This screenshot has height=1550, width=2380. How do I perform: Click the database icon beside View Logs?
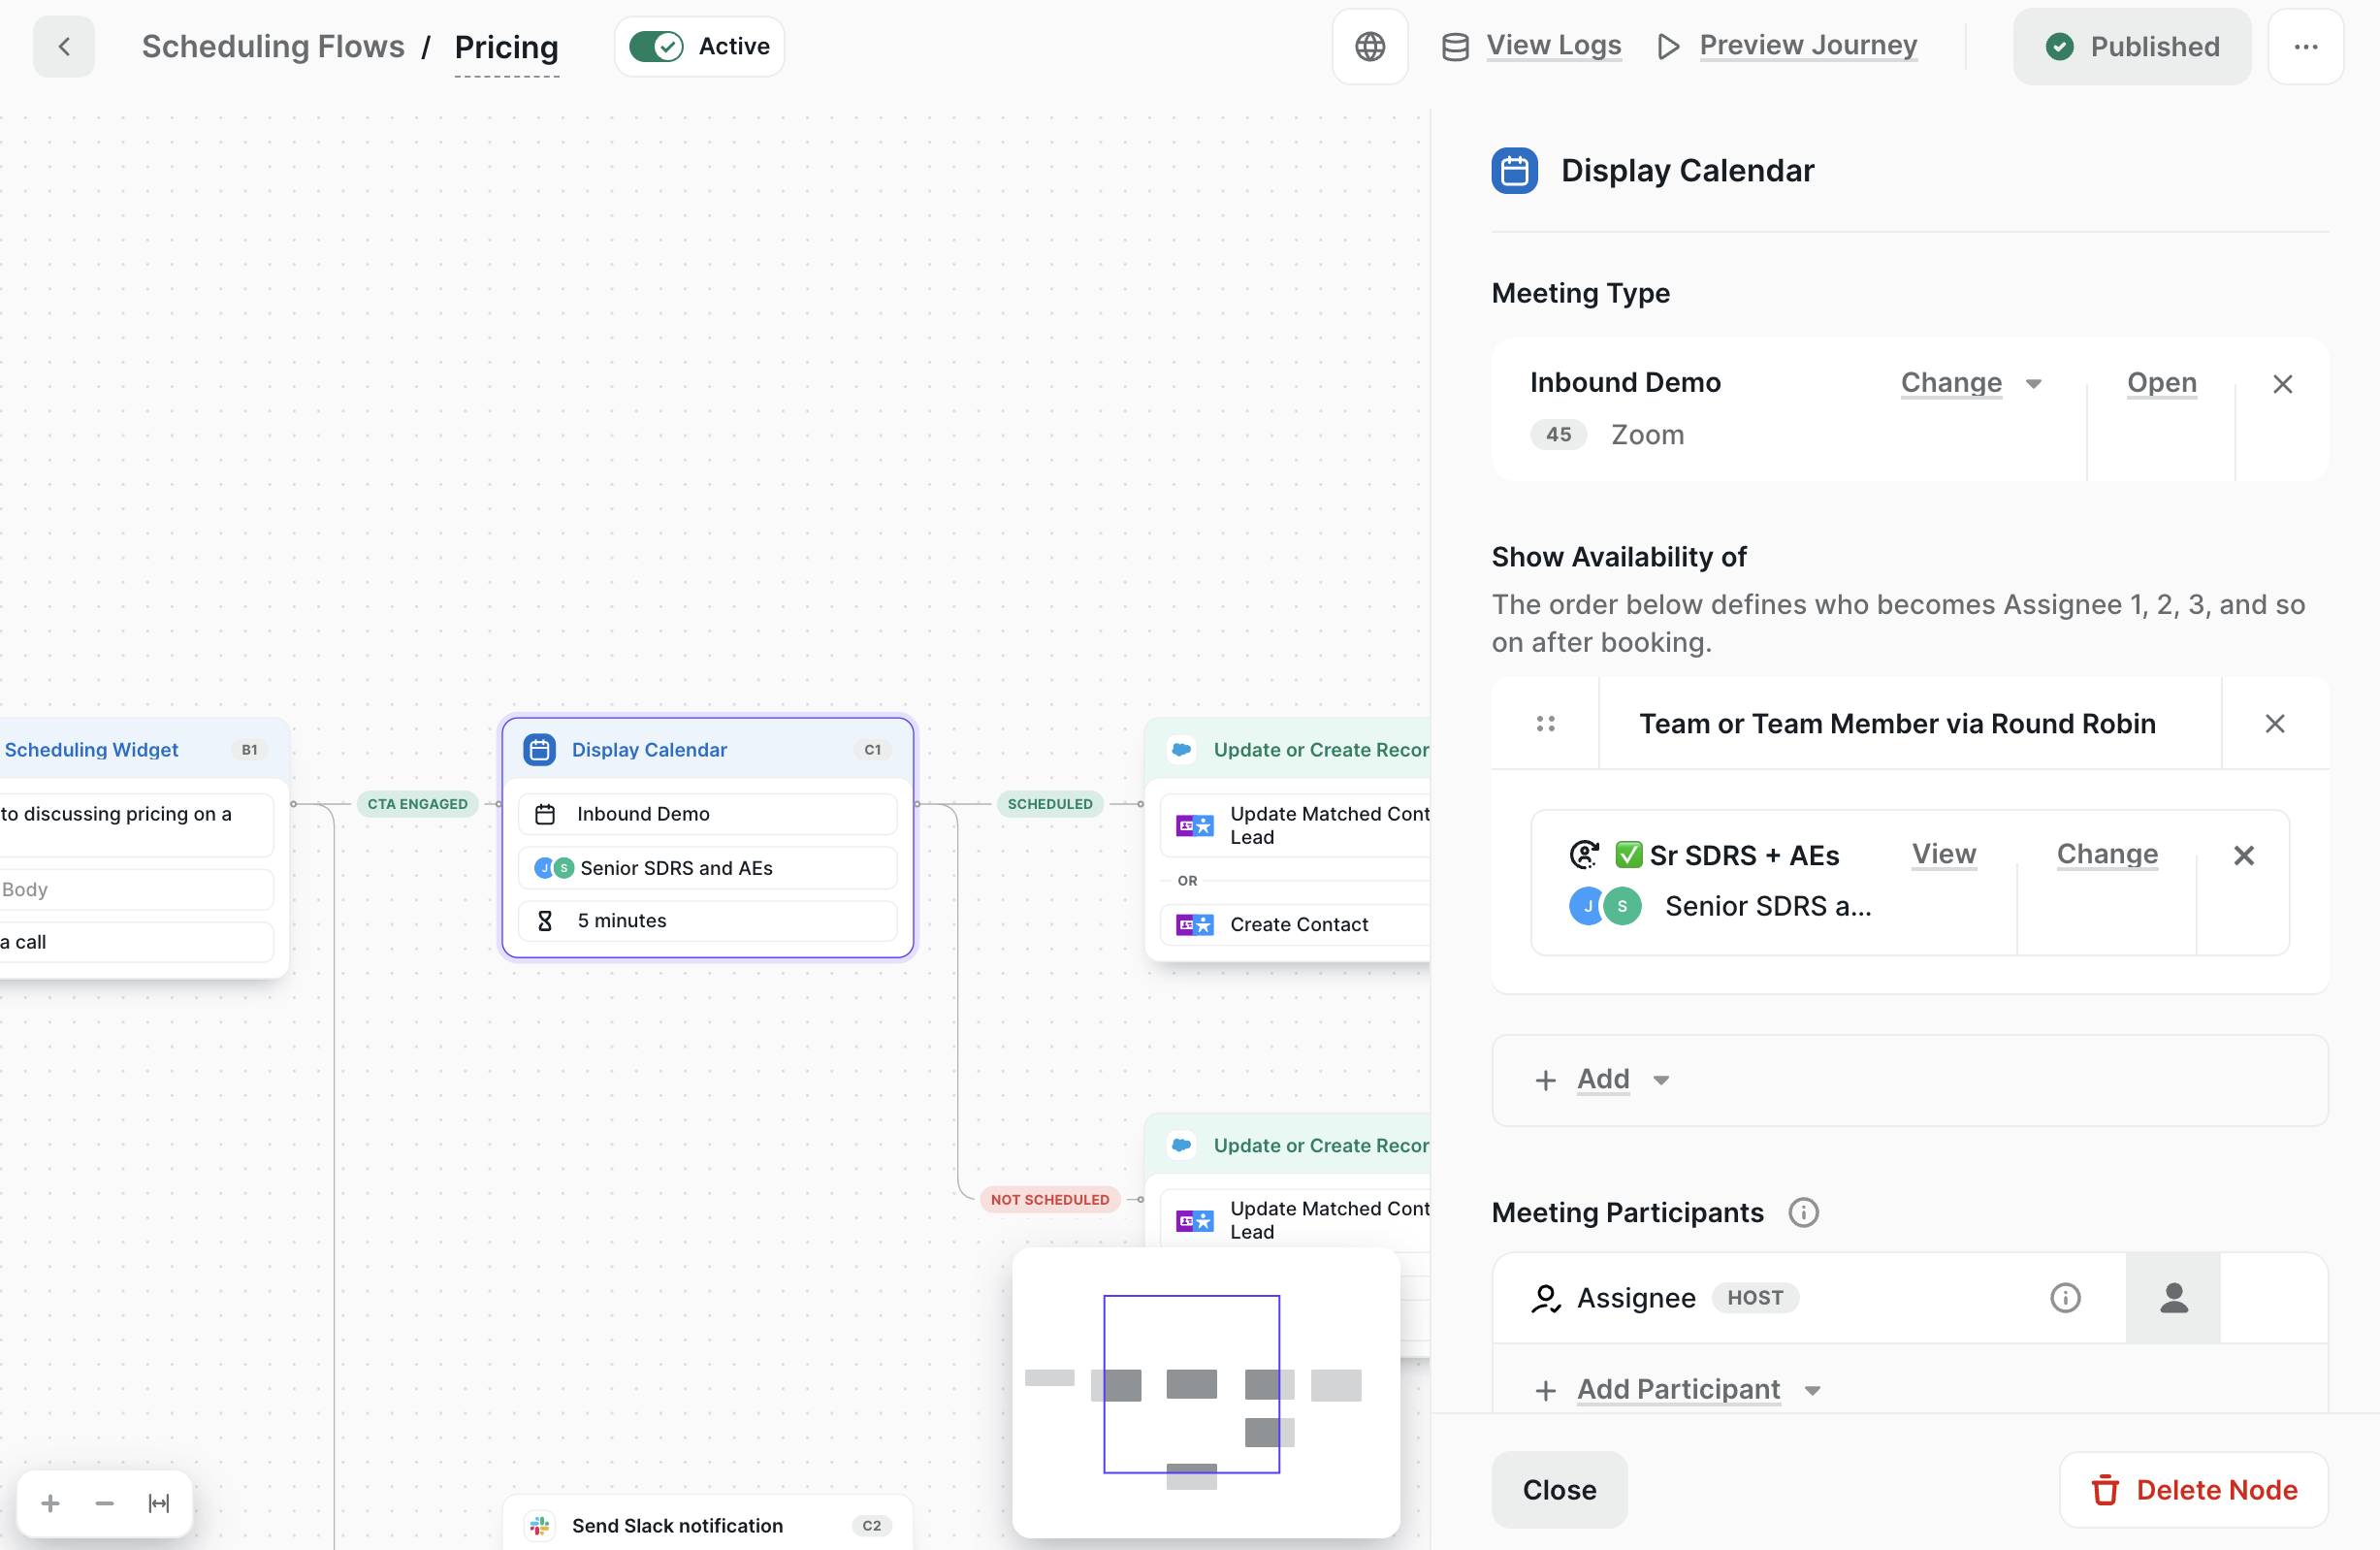[1455, 47]
